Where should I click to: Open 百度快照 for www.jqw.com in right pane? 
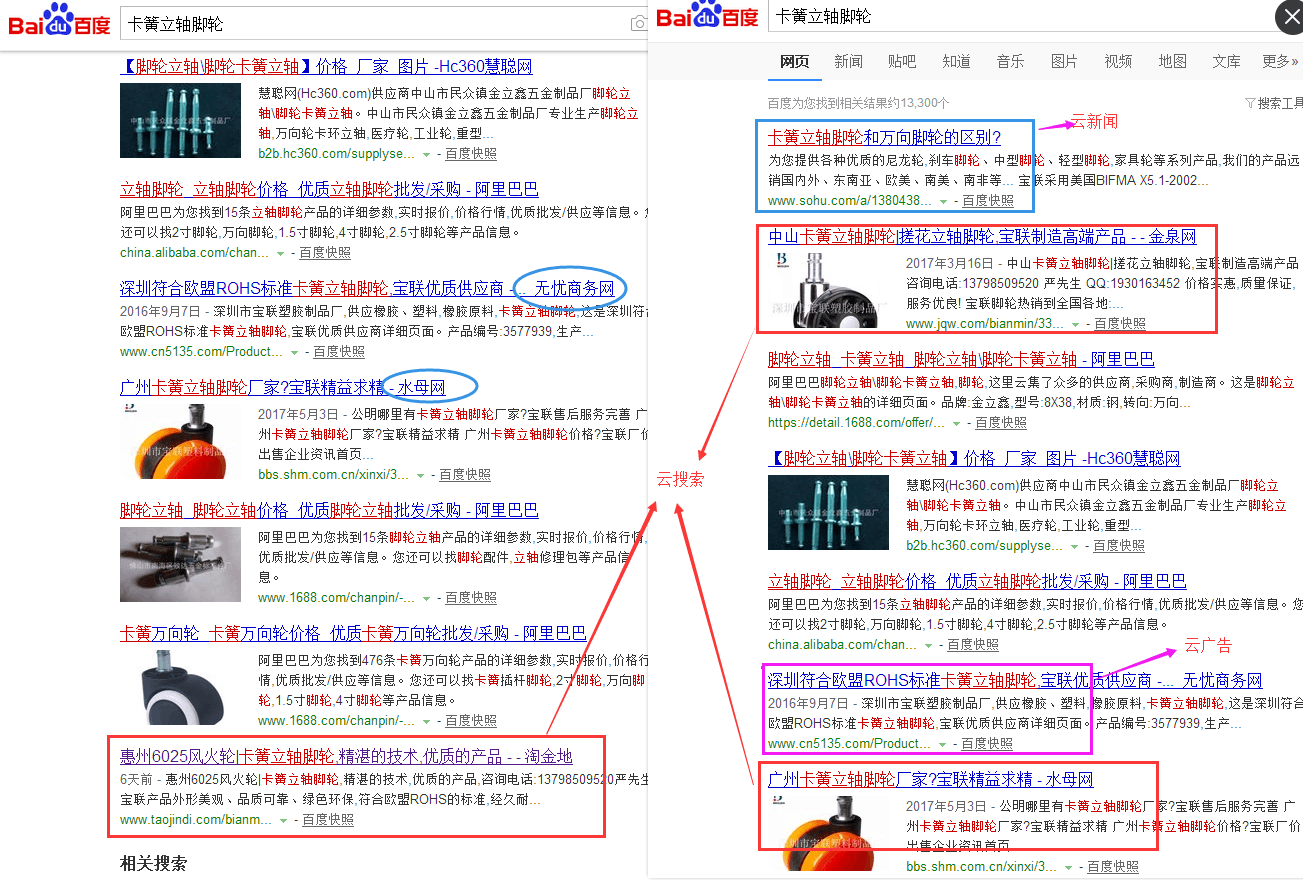click(x=1119, y=324)
